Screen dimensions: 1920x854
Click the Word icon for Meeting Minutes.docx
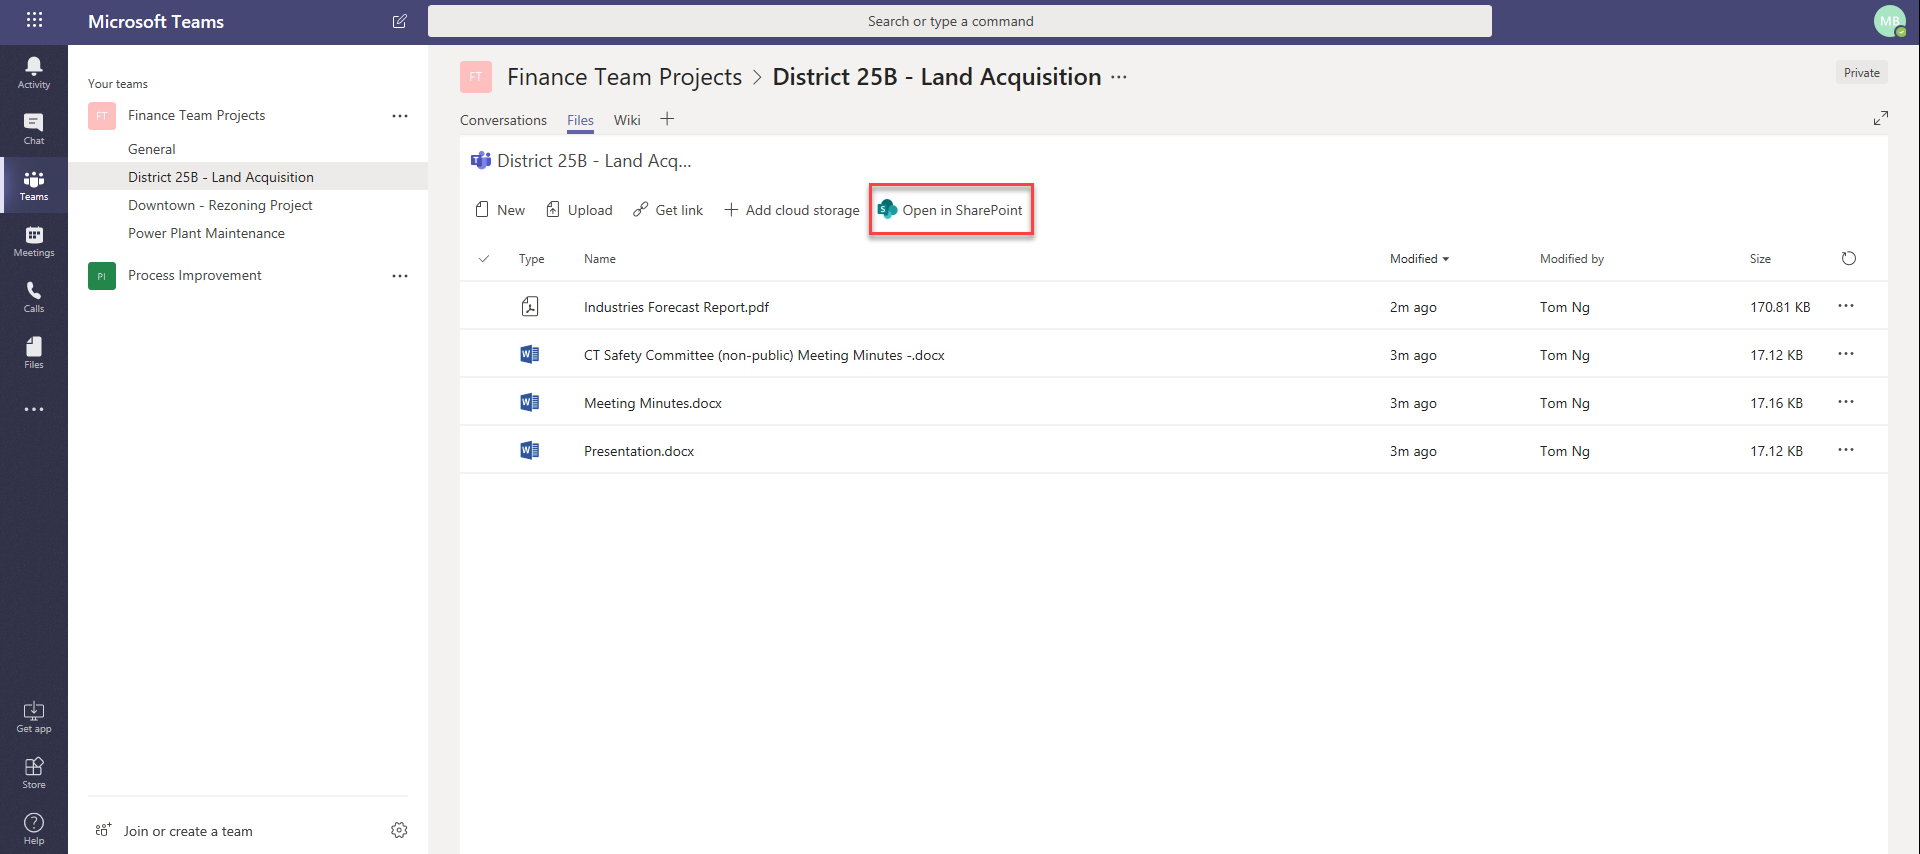click(x=530, y=402)
